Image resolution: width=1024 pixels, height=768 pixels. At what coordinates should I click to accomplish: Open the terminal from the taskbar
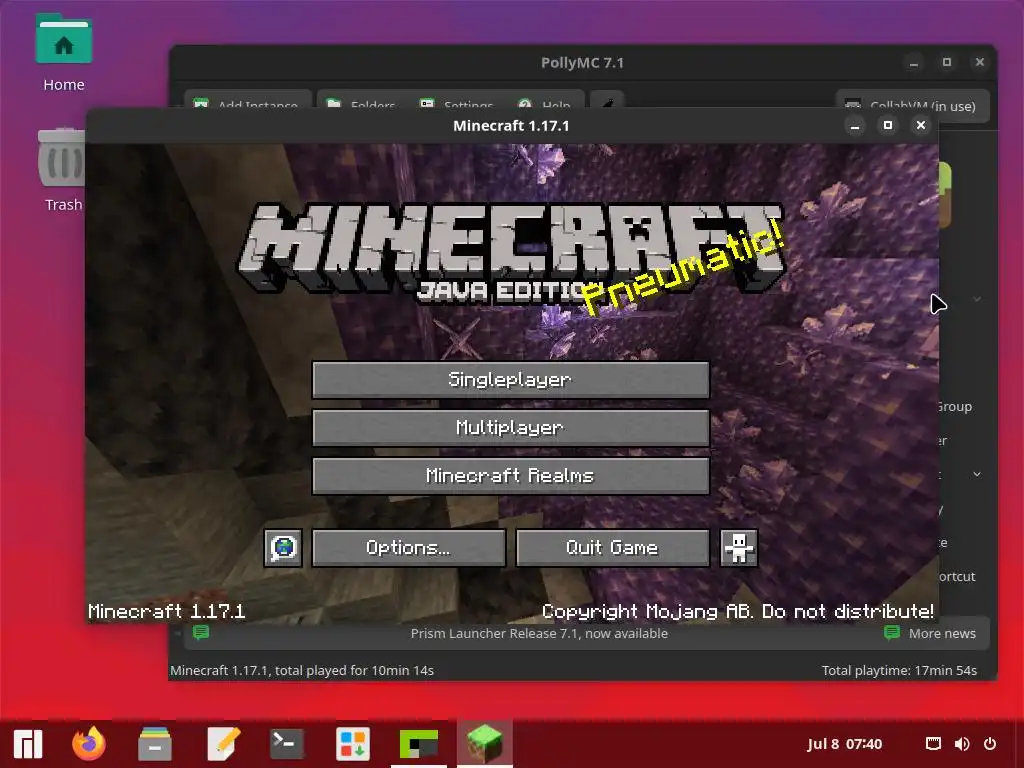[x=287, y=744]
